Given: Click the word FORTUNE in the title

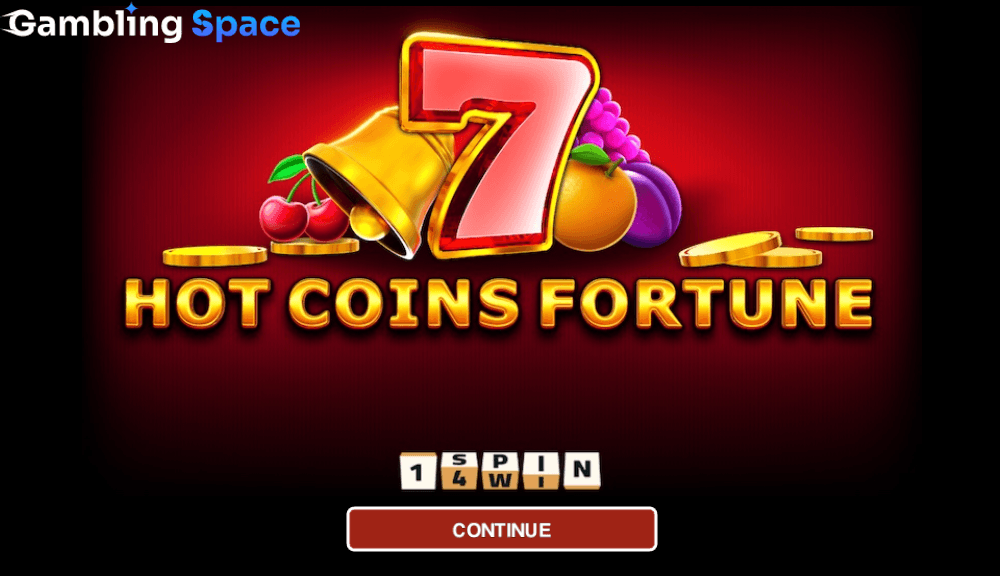Looking at the screenshot, I should 707,303.
